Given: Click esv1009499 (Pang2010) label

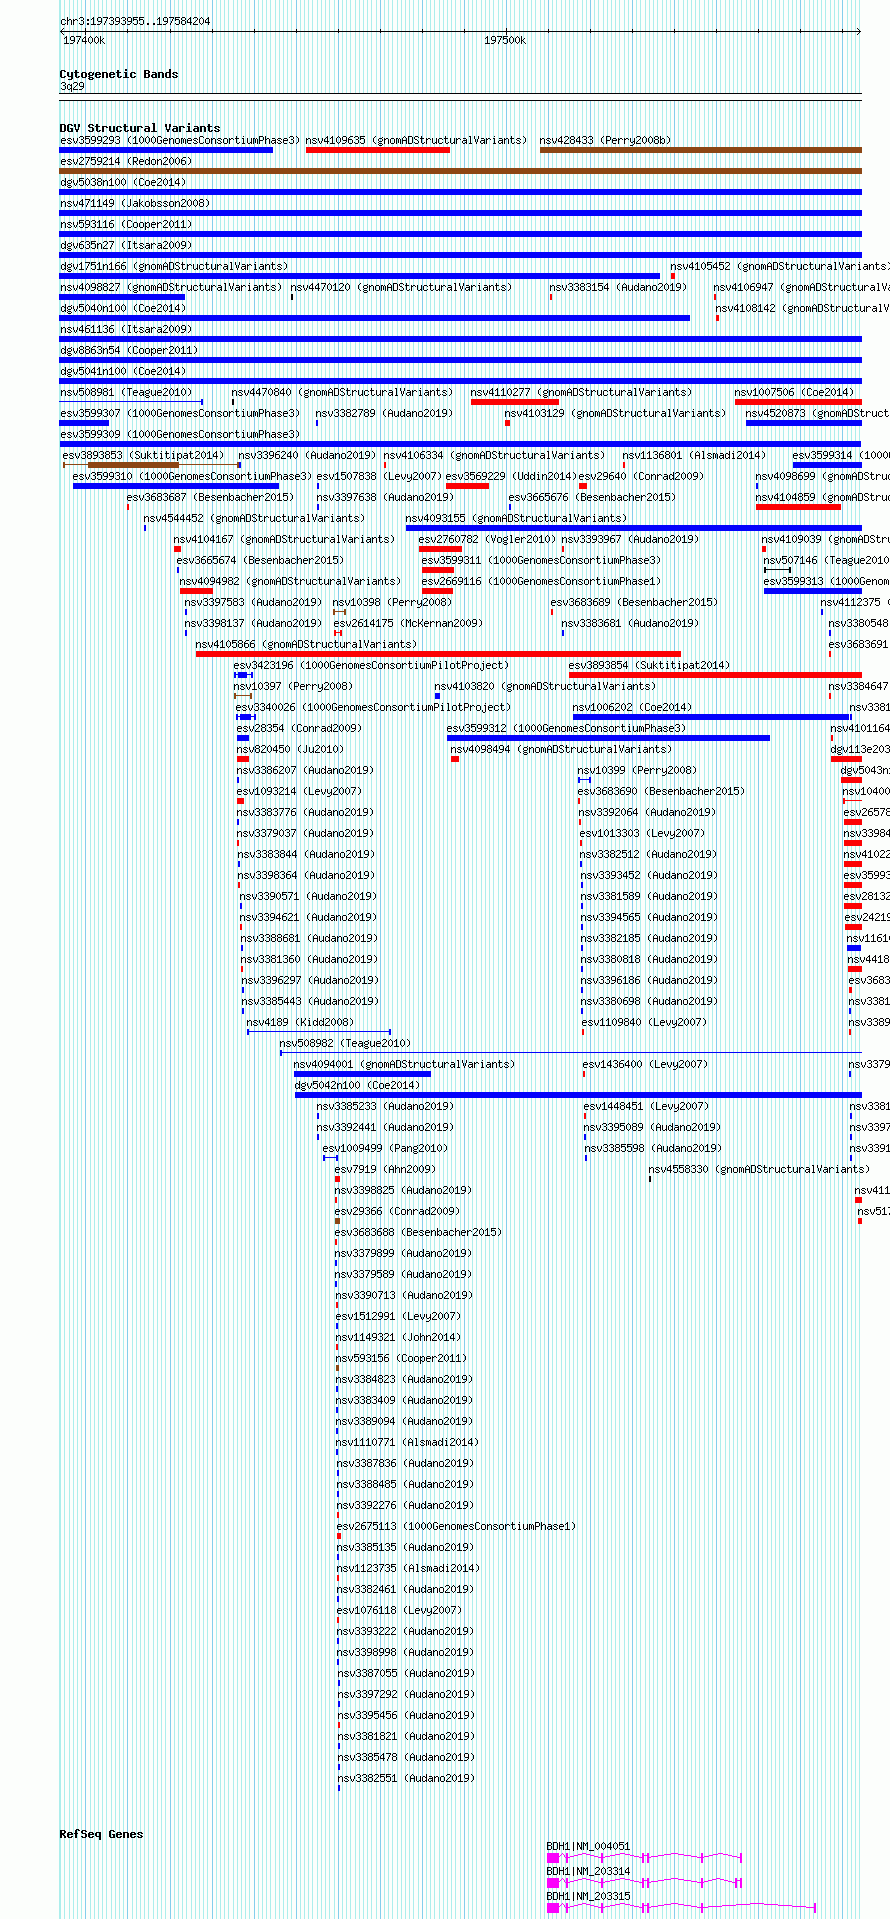Looking at the screenshot, I should click(385, 1149).
